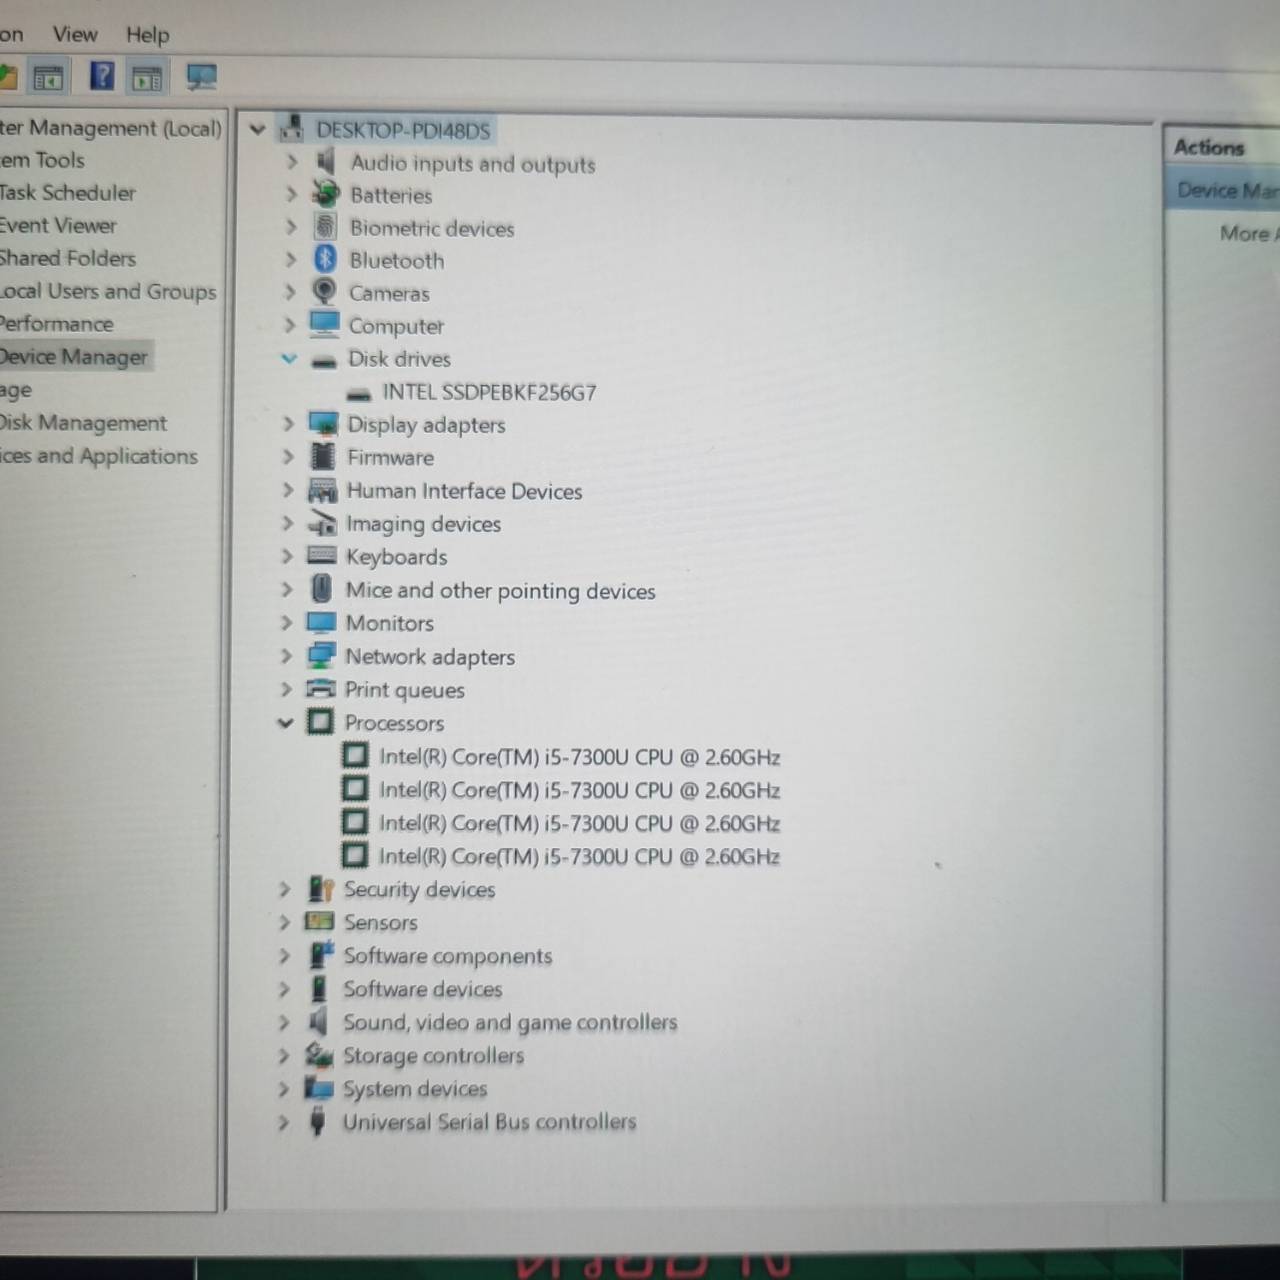Click the Network adapters icon
Screen dimensions: 1280x1280
[321, 656]
